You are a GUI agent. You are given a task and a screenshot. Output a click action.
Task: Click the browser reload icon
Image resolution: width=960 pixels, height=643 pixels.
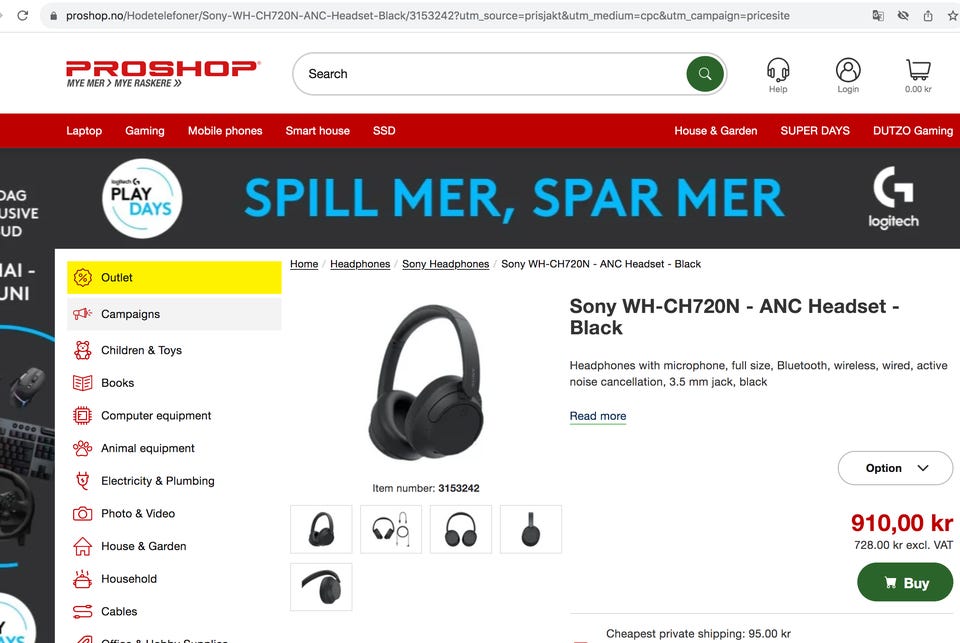click(x=23, y=15)
